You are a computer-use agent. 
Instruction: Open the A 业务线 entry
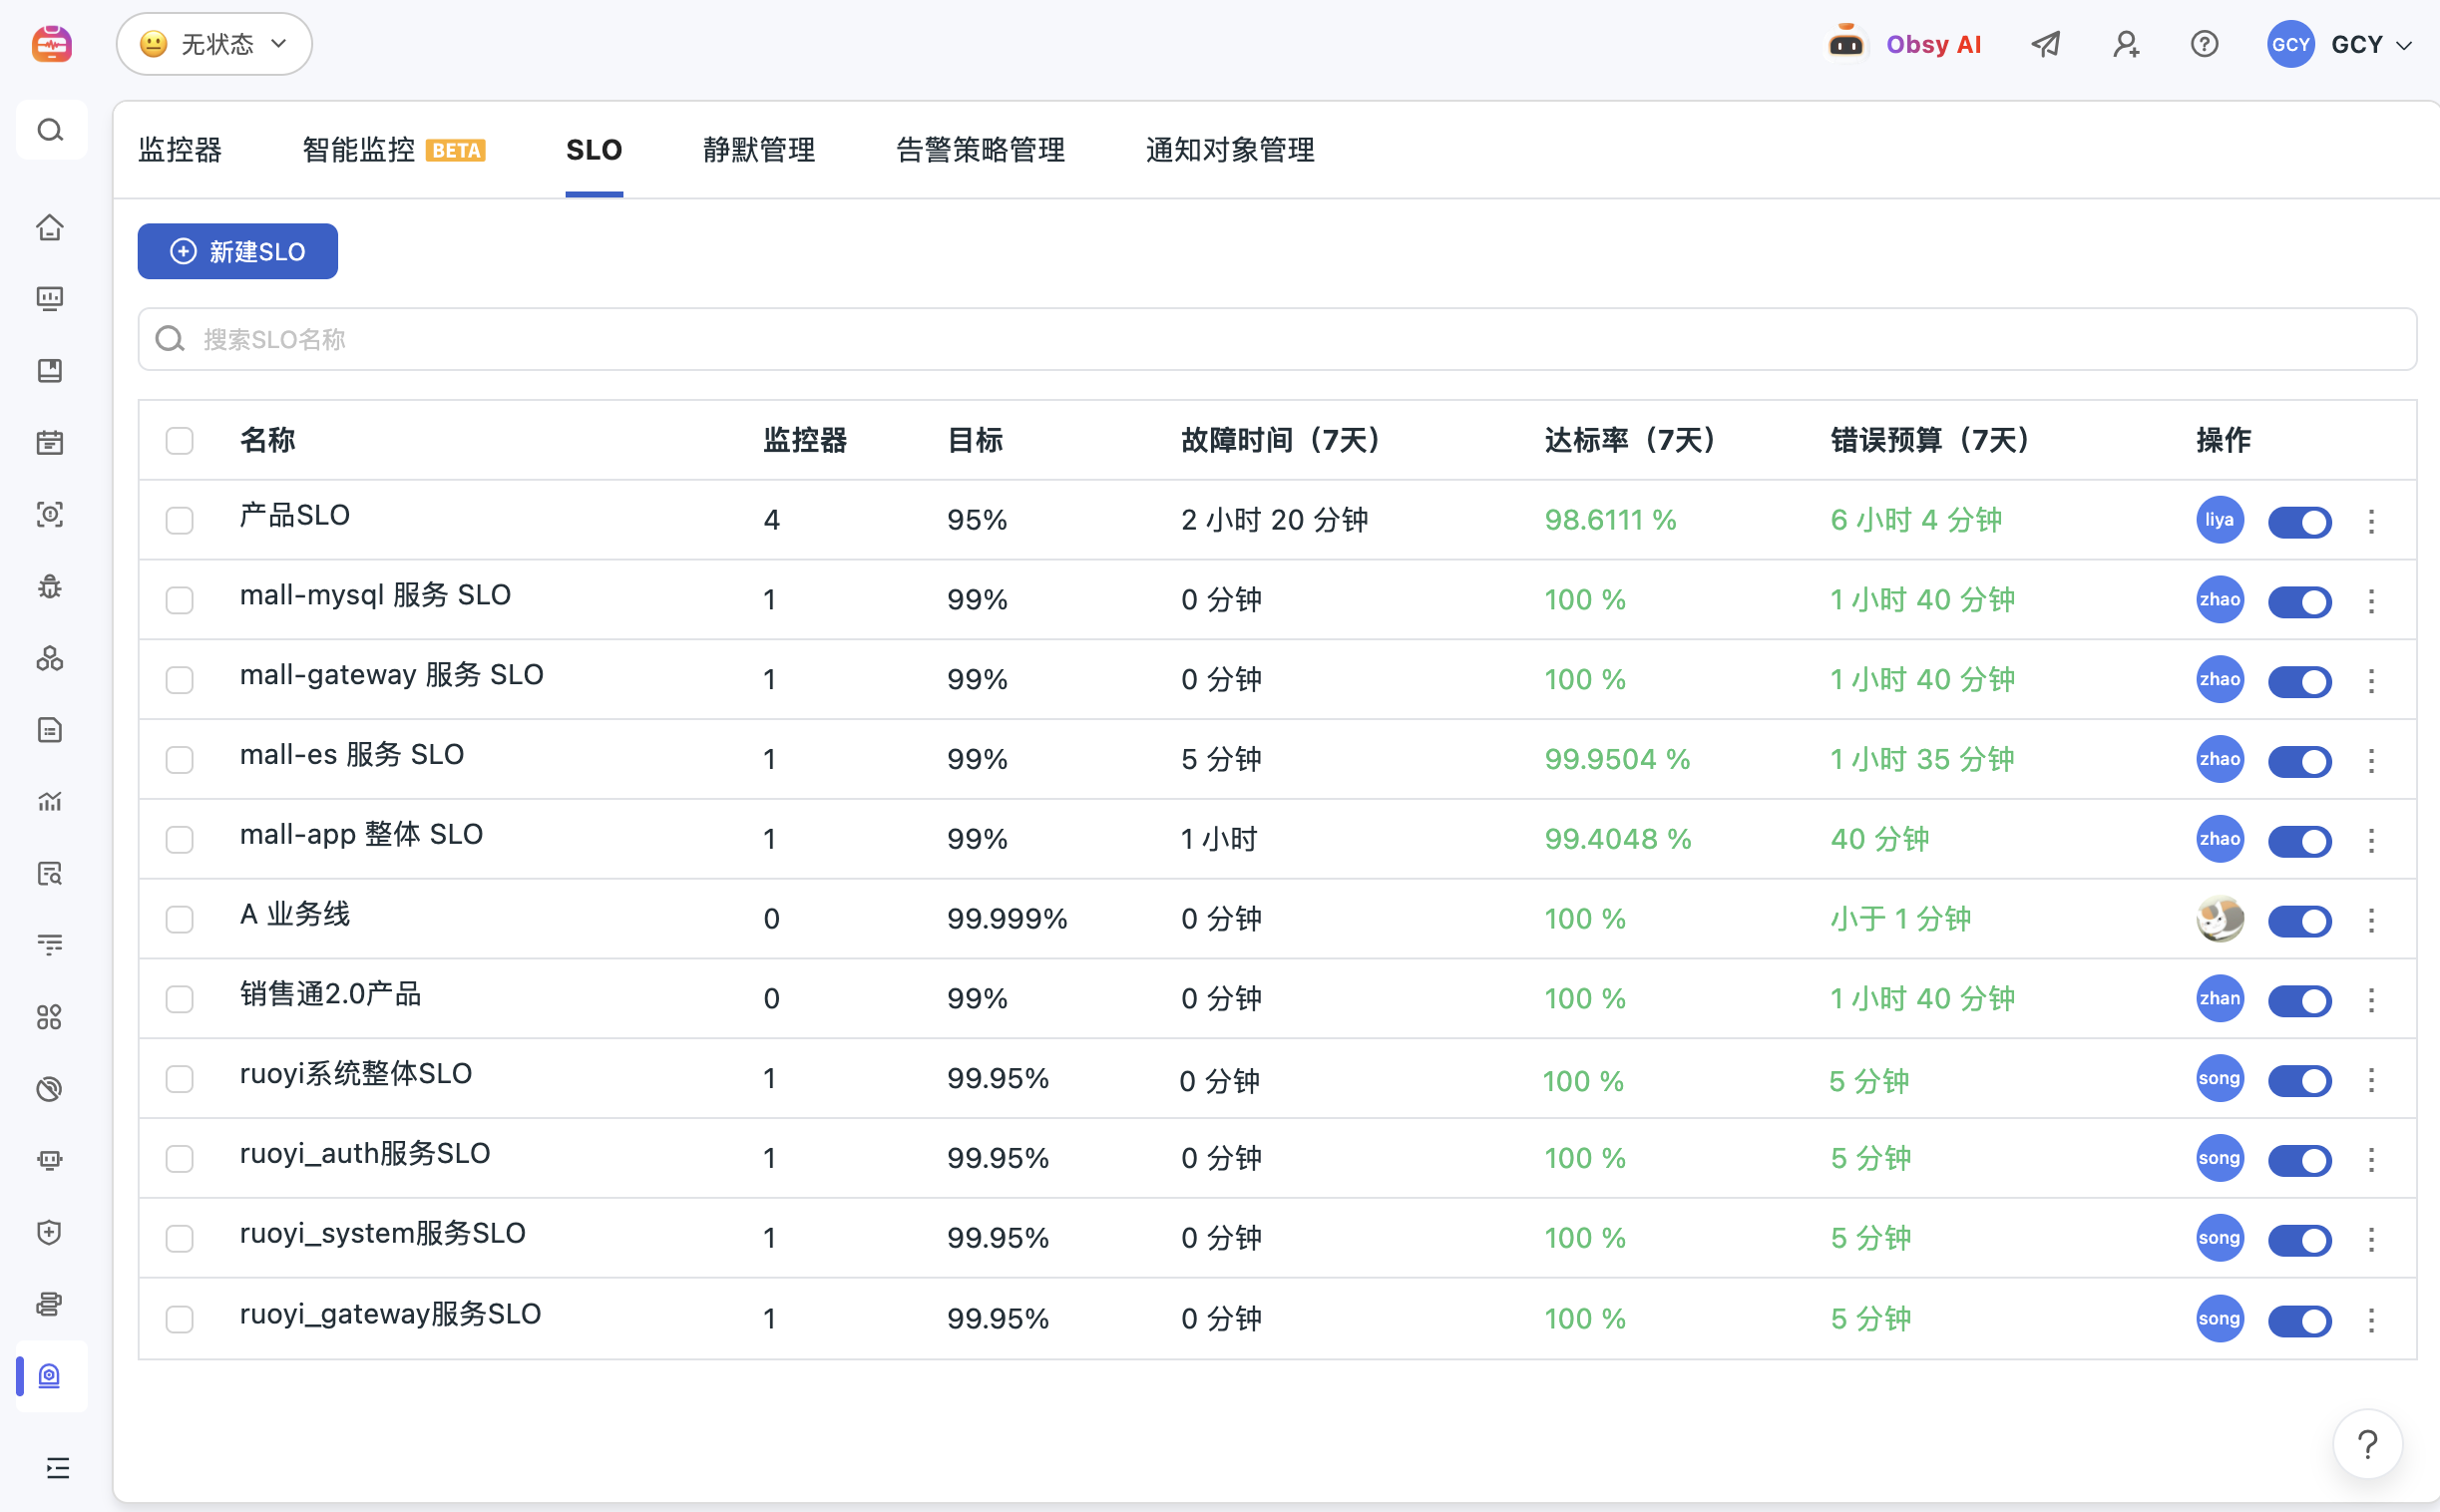pyautogui.click(x=295, y=915)
